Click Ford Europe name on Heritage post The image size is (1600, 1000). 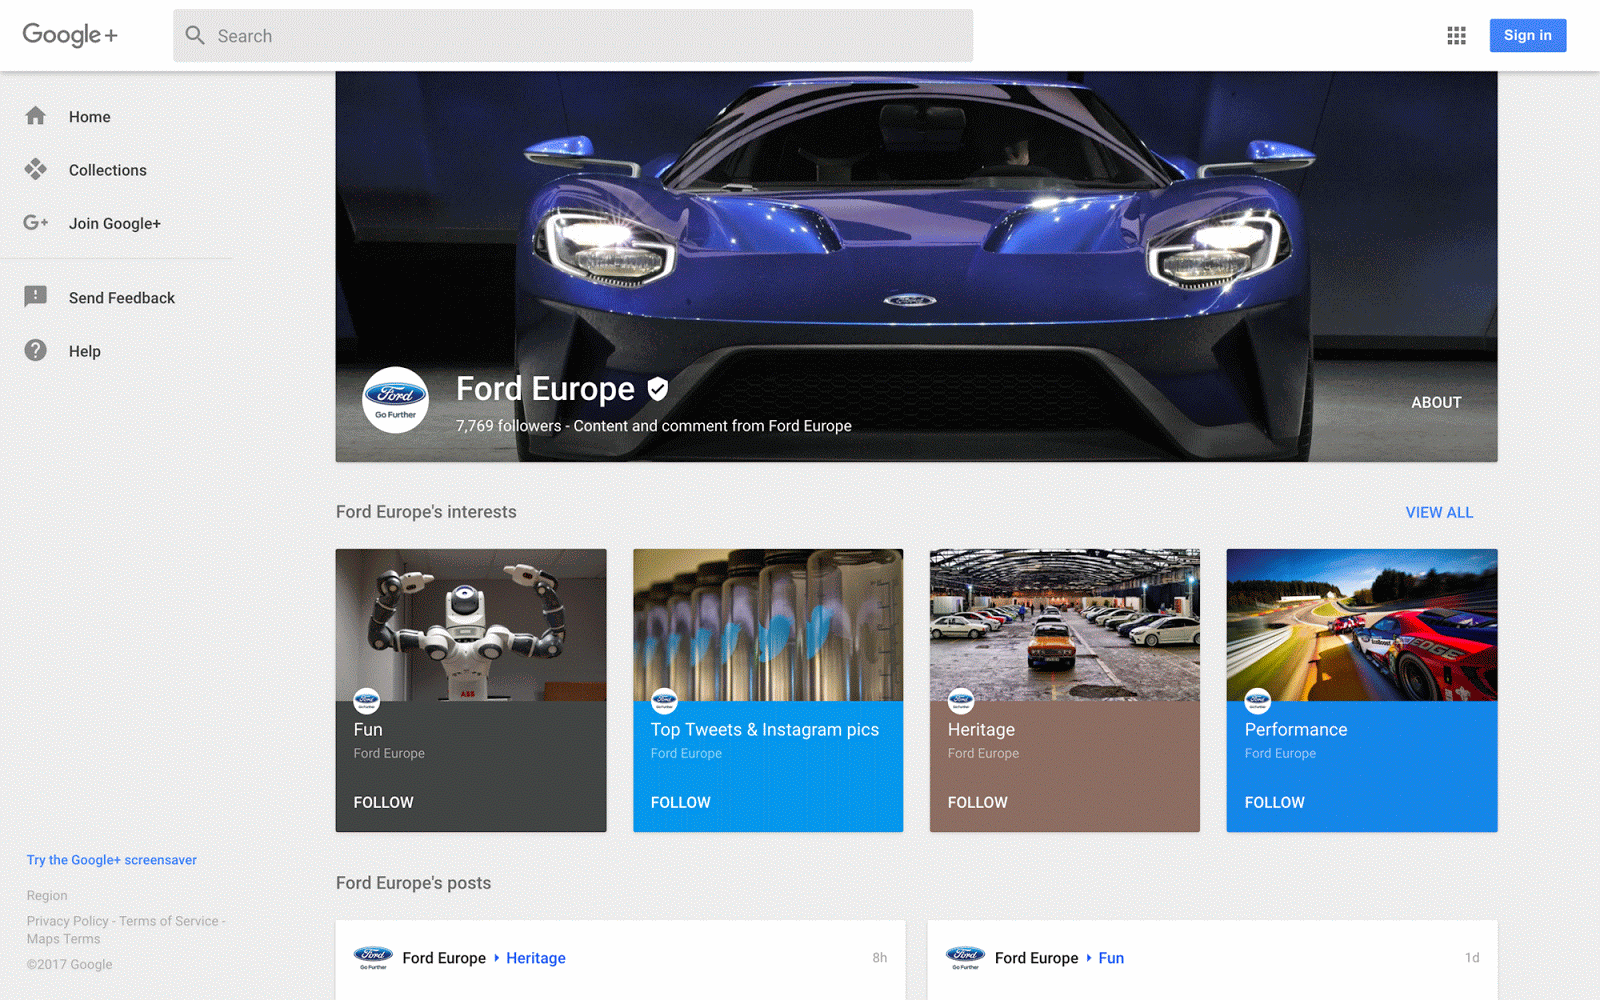444,958
